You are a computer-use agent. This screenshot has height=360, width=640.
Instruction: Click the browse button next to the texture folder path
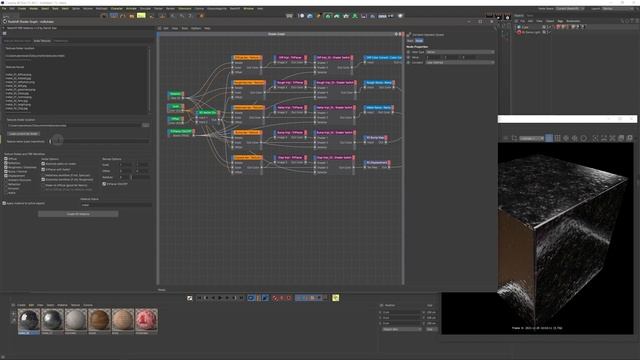pyautogui.click(x=146, y=125)
